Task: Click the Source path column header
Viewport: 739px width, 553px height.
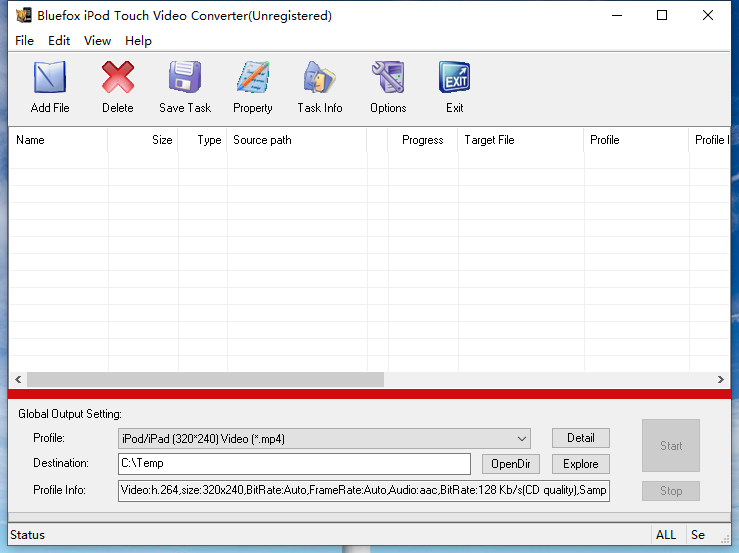Action: point(297,140)
